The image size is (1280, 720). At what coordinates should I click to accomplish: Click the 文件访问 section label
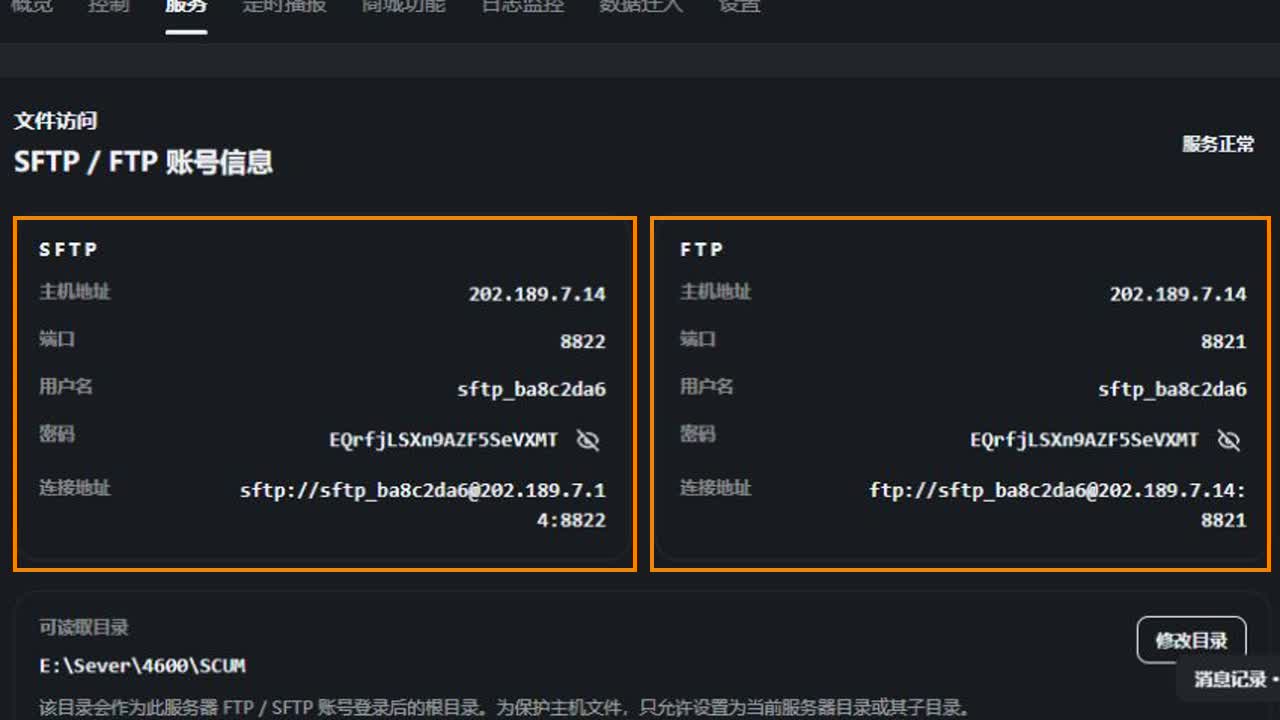(56, 121)
